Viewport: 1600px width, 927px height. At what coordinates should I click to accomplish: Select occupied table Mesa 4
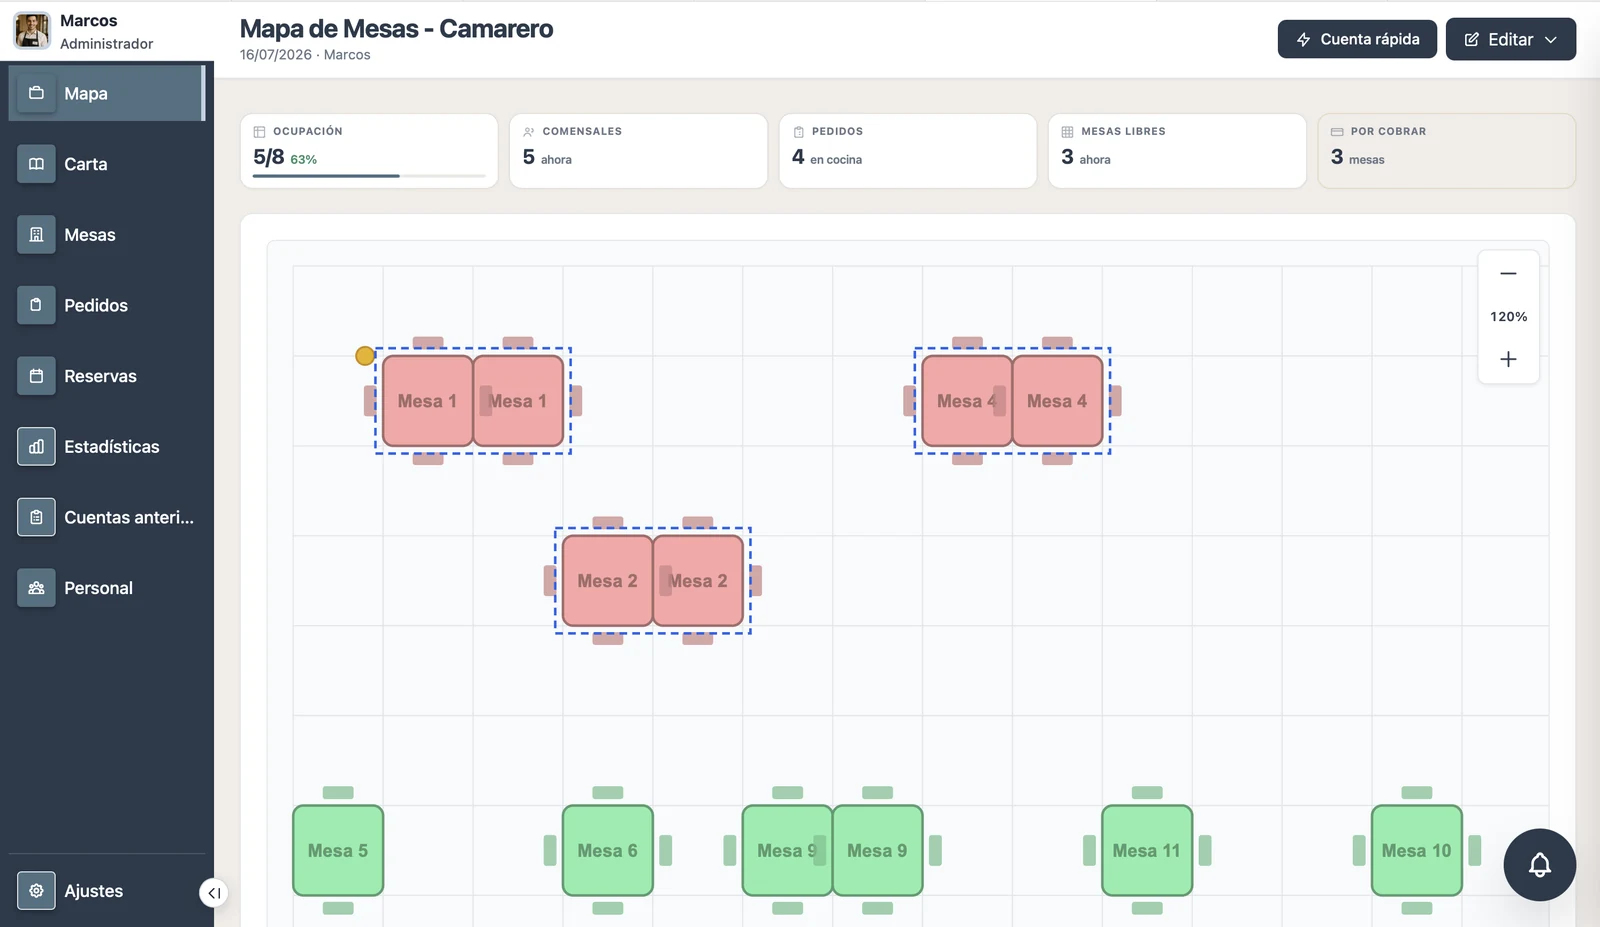[1012, 401]
